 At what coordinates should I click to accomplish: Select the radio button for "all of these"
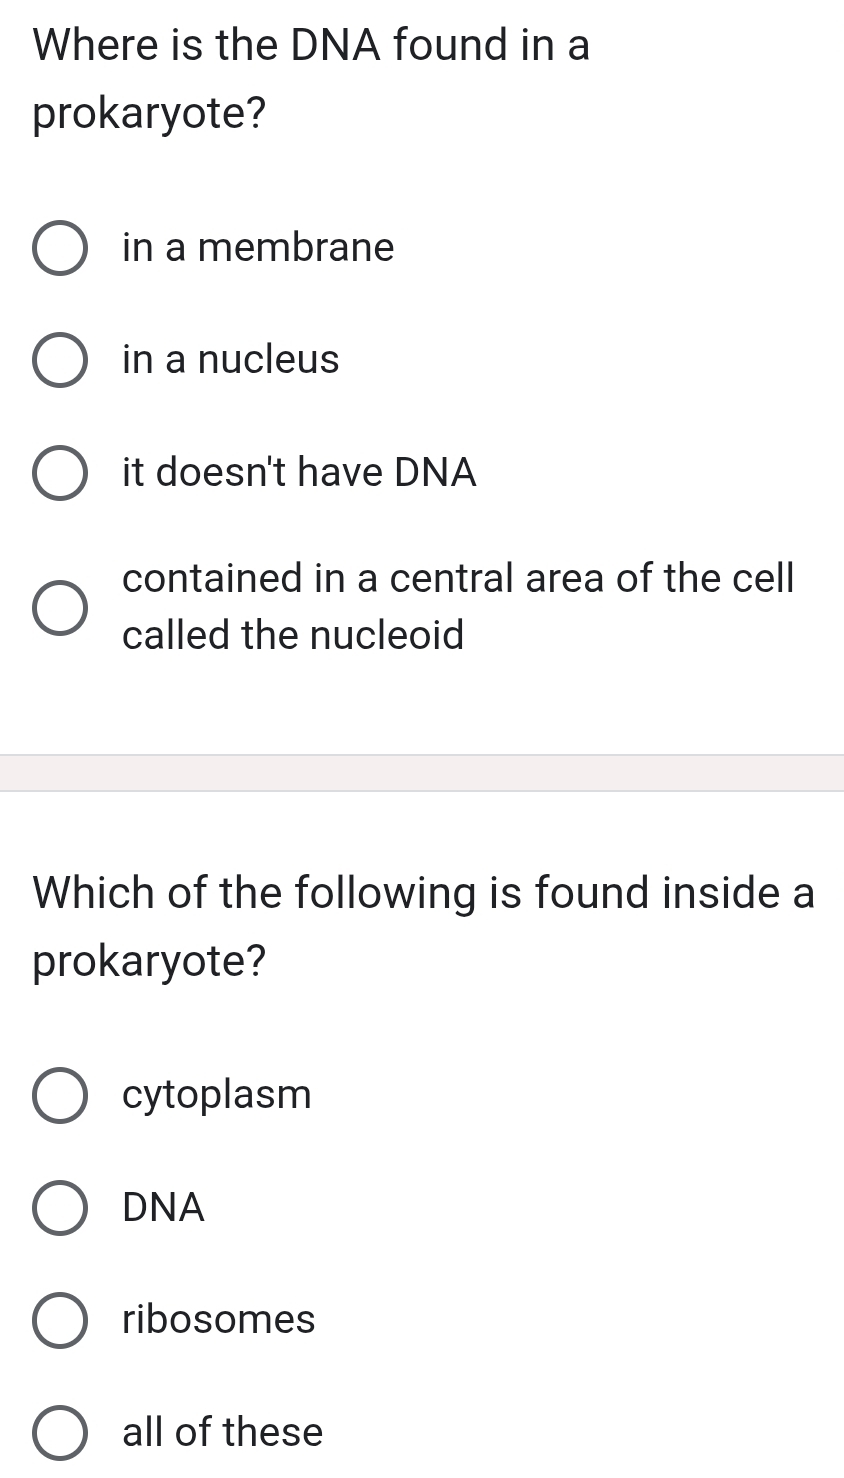pyautogui.click(x=61, y=1433)
